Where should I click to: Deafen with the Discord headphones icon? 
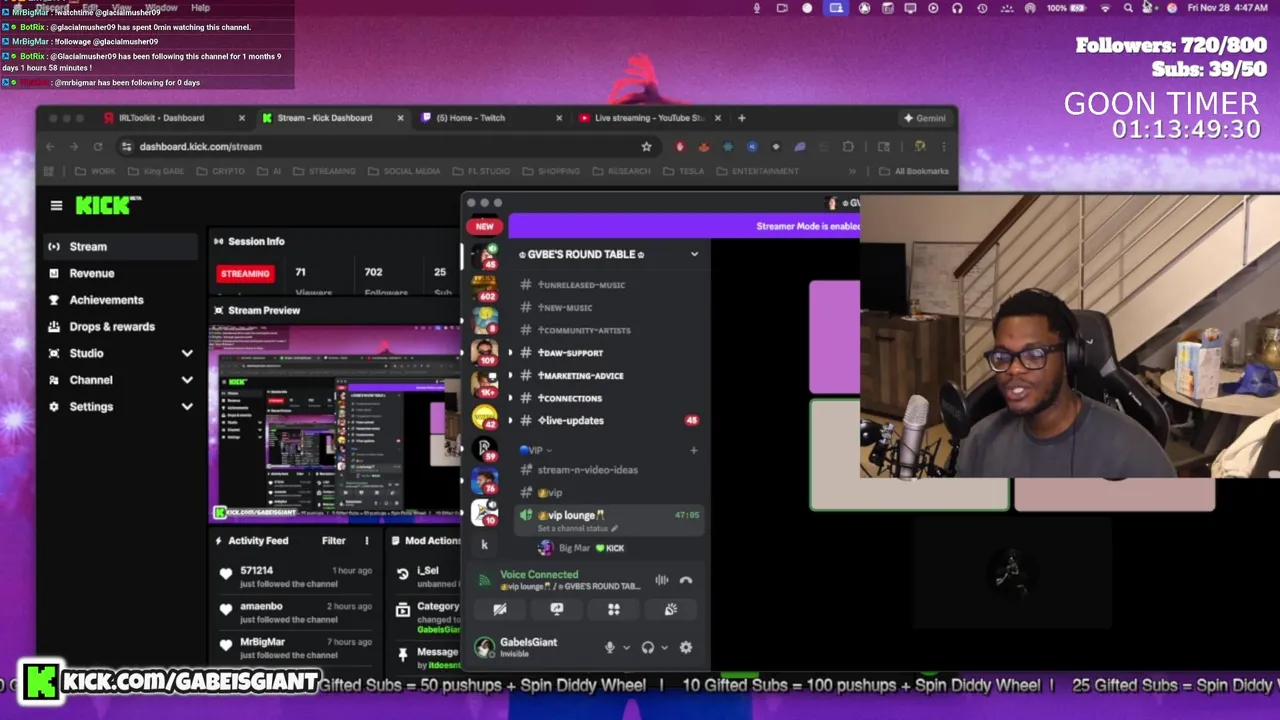click(x=648, y=648)
